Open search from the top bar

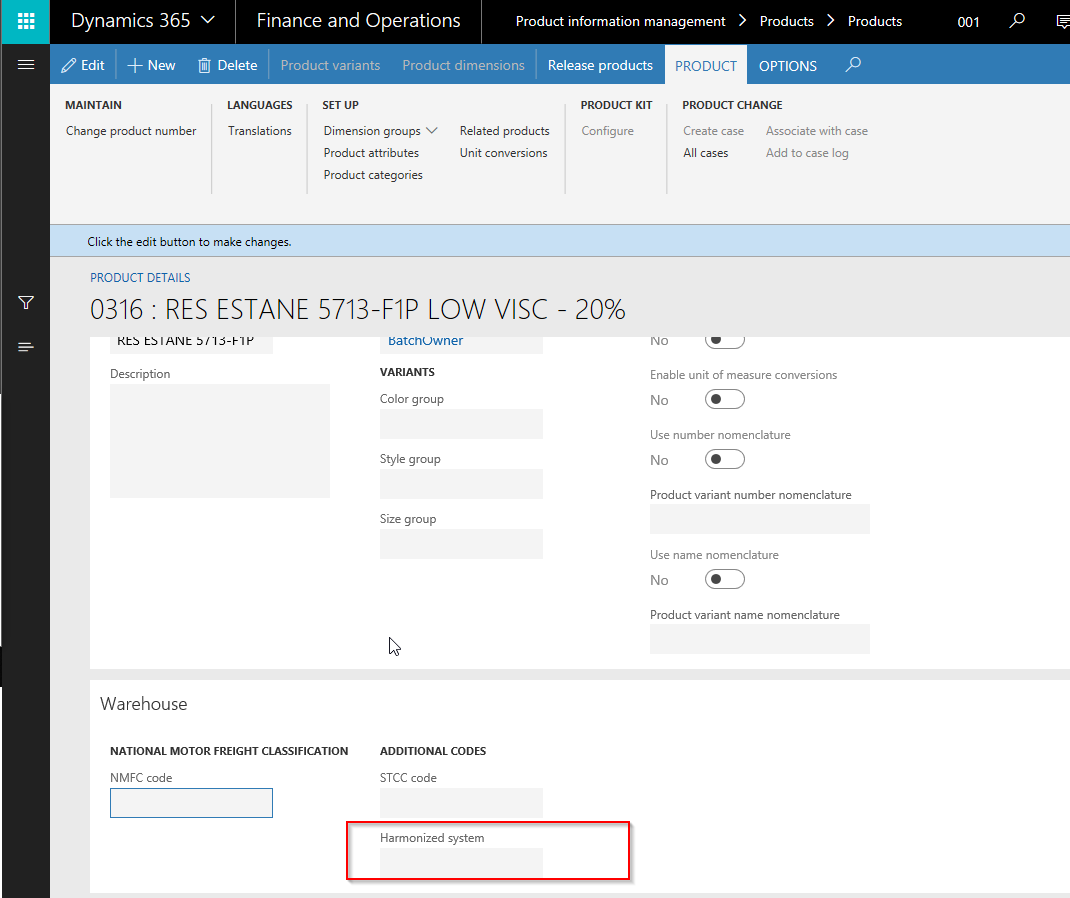[1017, 20]
